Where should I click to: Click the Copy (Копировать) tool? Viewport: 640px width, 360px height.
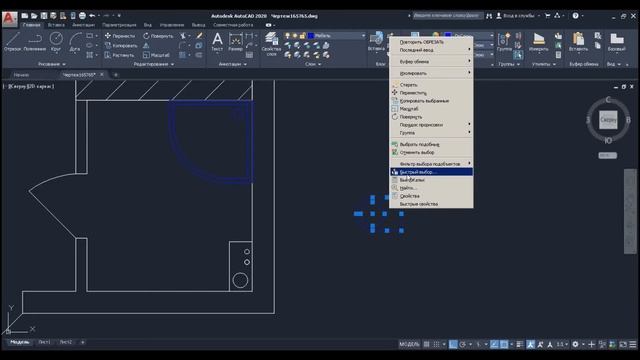click(x=121, y=45)
